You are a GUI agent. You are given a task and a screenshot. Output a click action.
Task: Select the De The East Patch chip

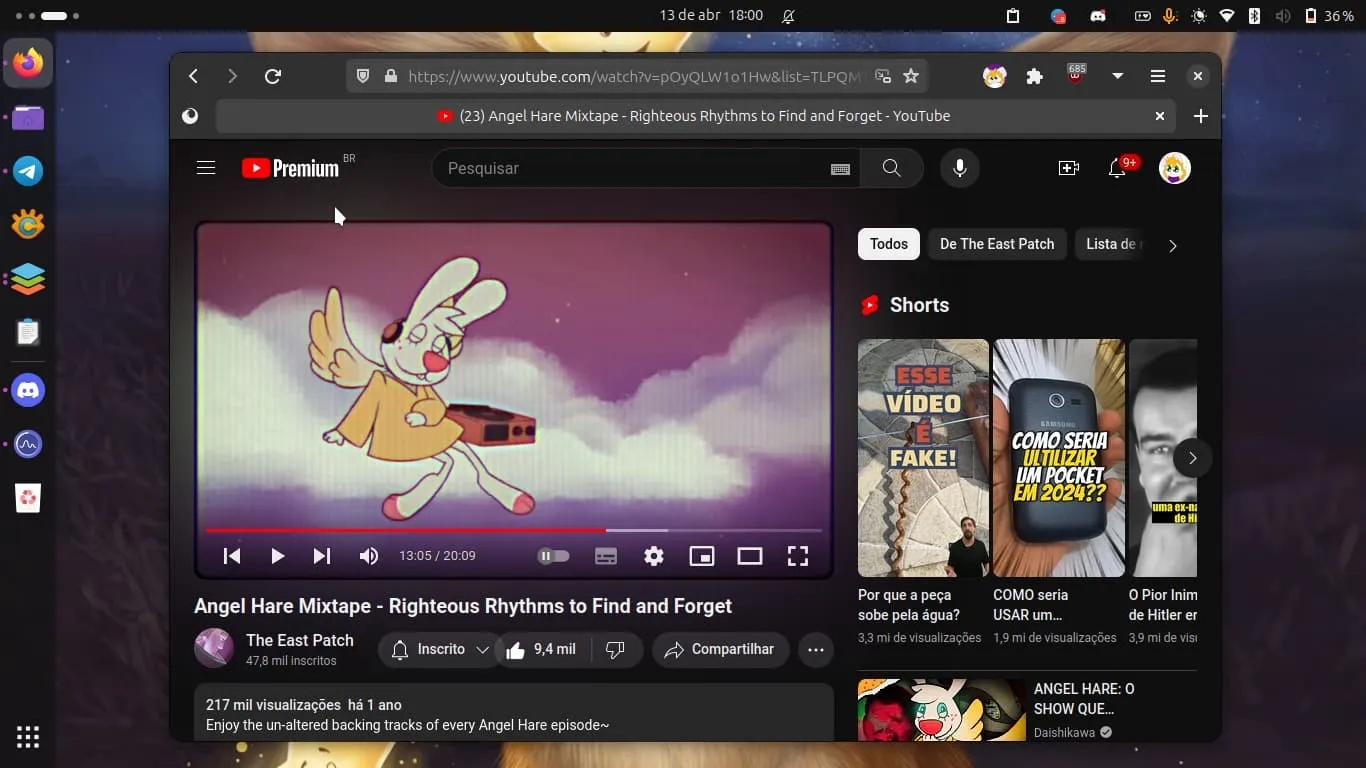tap(997, 244)
